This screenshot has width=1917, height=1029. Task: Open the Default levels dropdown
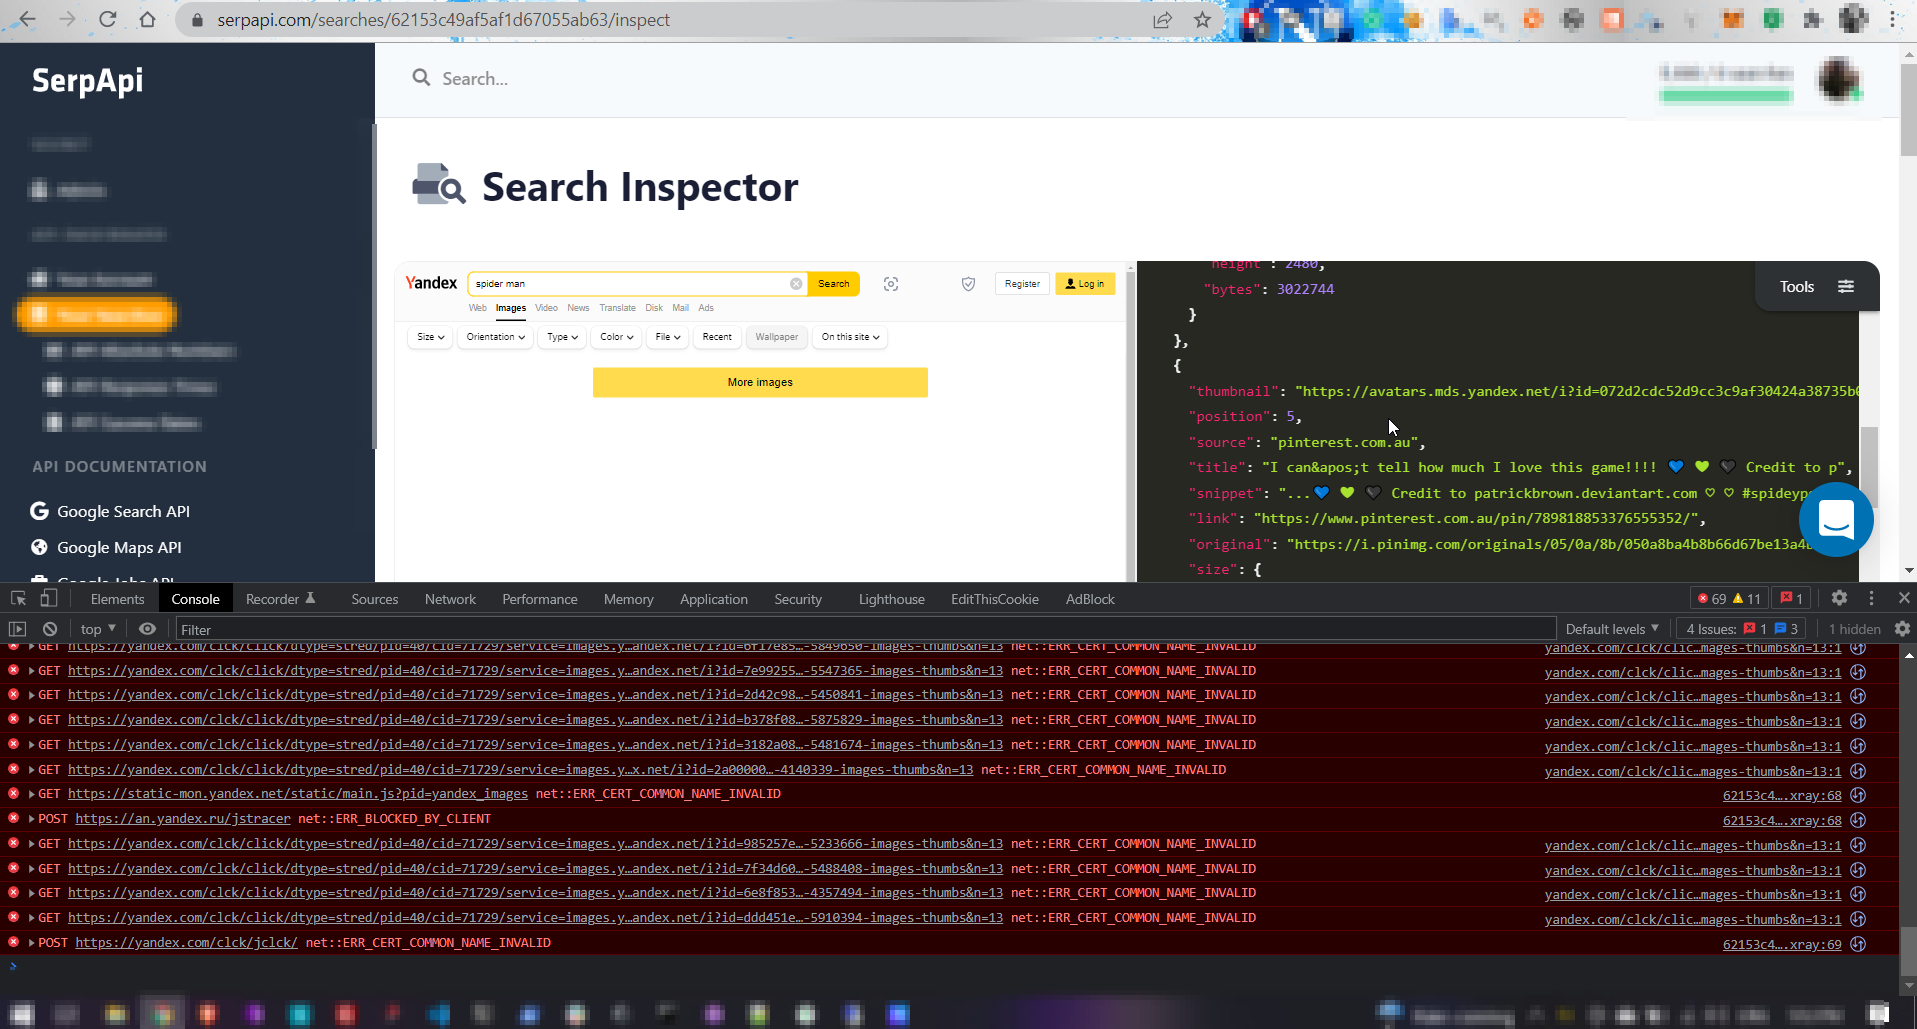pyautogui.click(x=1611, y=628)
